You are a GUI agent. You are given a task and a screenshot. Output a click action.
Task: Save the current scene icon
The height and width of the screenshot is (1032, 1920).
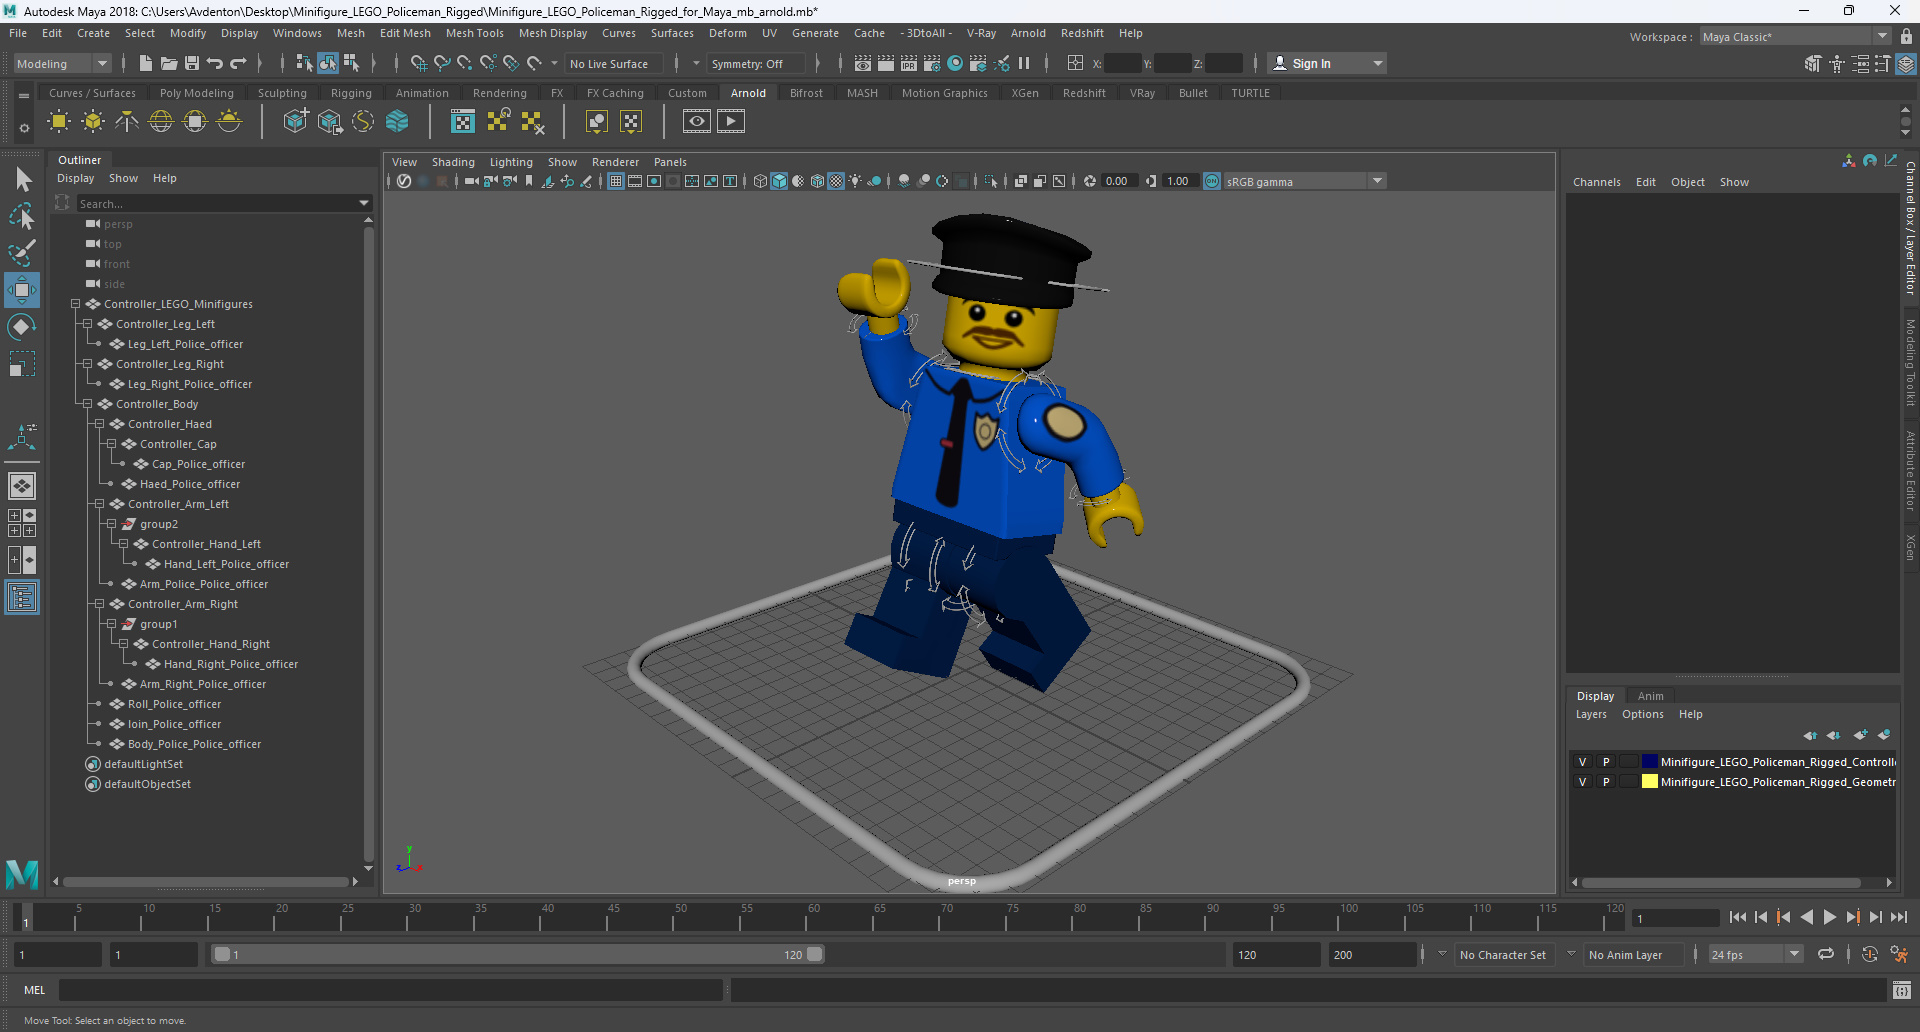(192, 63)
